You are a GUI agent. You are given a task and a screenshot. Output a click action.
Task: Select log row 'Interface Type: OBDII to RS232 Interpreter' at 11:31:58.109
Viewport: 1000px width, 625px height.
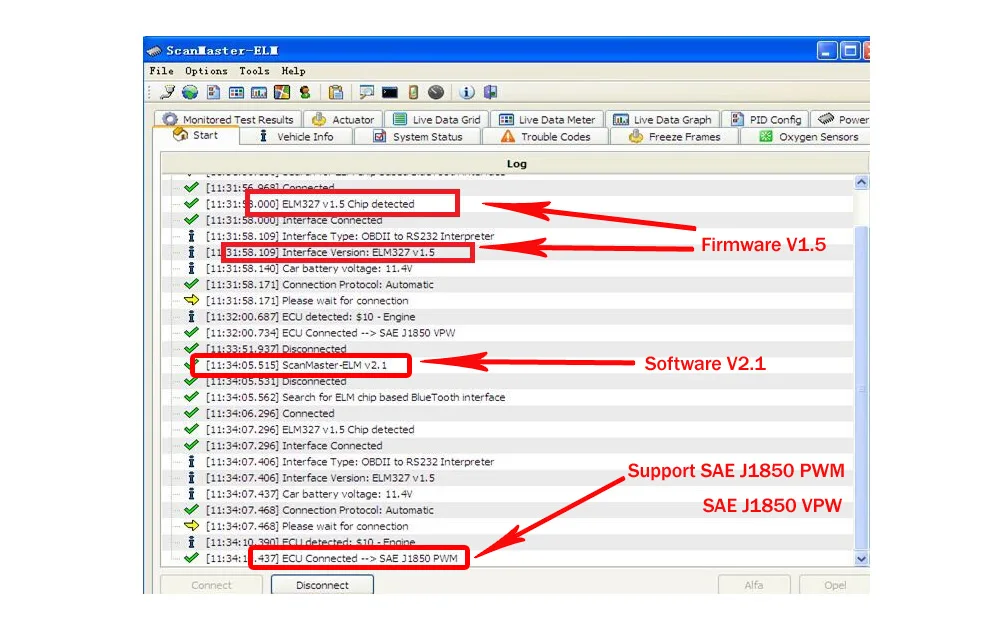(x=507, y=236)
